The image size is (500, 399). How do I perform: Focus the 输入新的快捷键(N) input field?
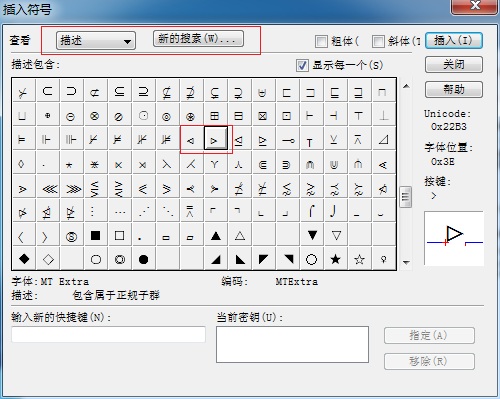point(109,334)
